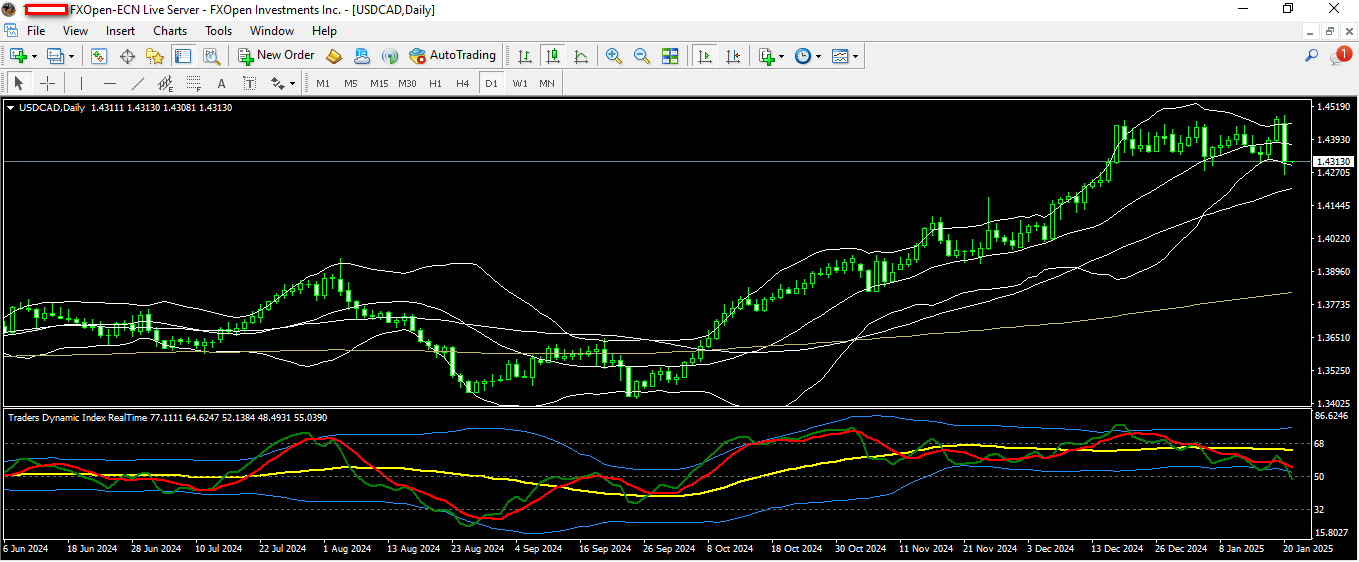Open the Strategy Tester icon
This screenshot has width=1359, height=562.
210,56
